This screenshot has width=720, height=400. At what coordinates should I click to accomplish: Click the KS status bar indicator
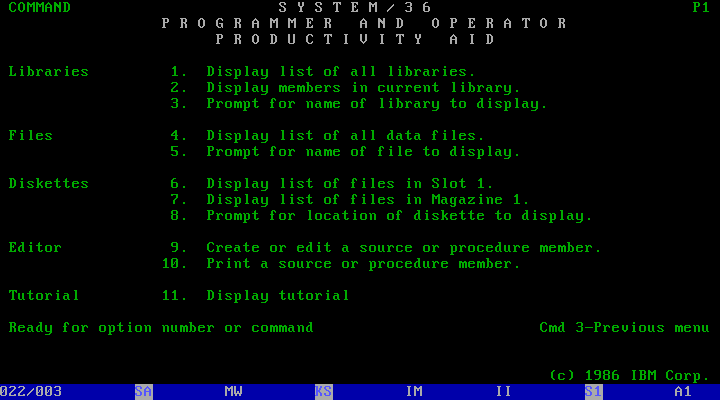tap(323, 392)
